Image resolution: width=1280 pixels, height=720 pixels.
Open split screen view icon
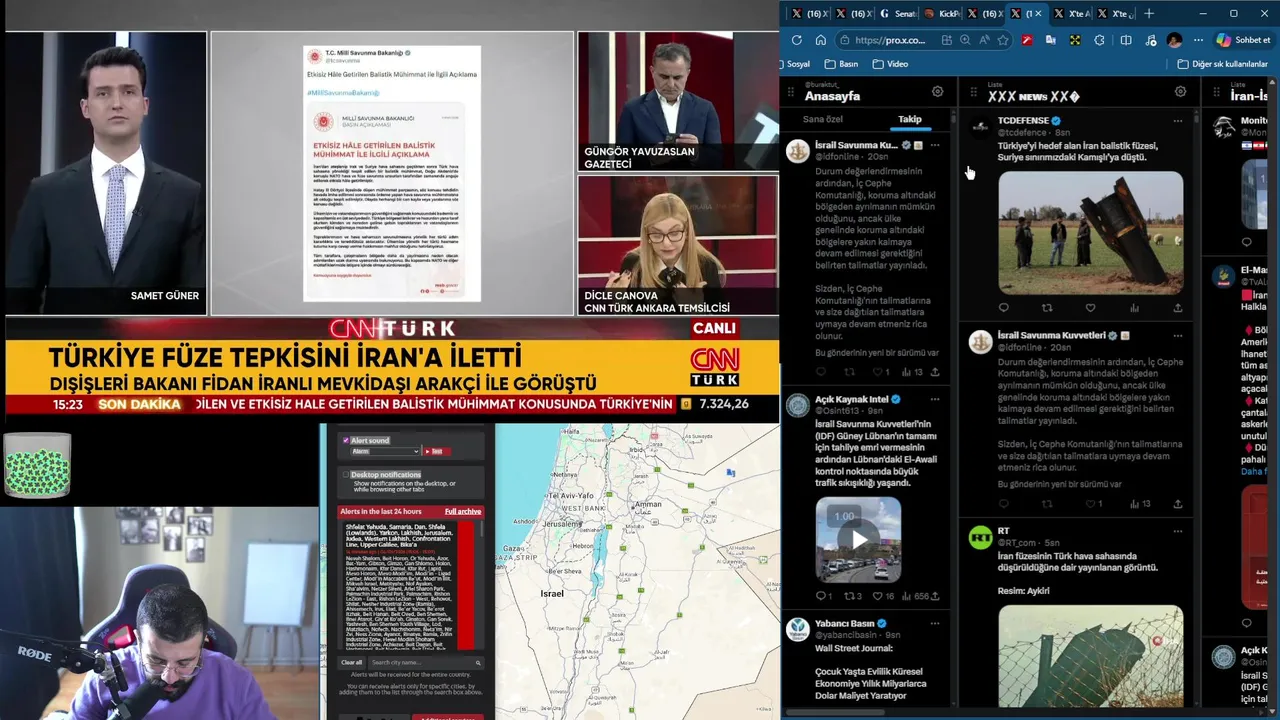point(1126,40)
